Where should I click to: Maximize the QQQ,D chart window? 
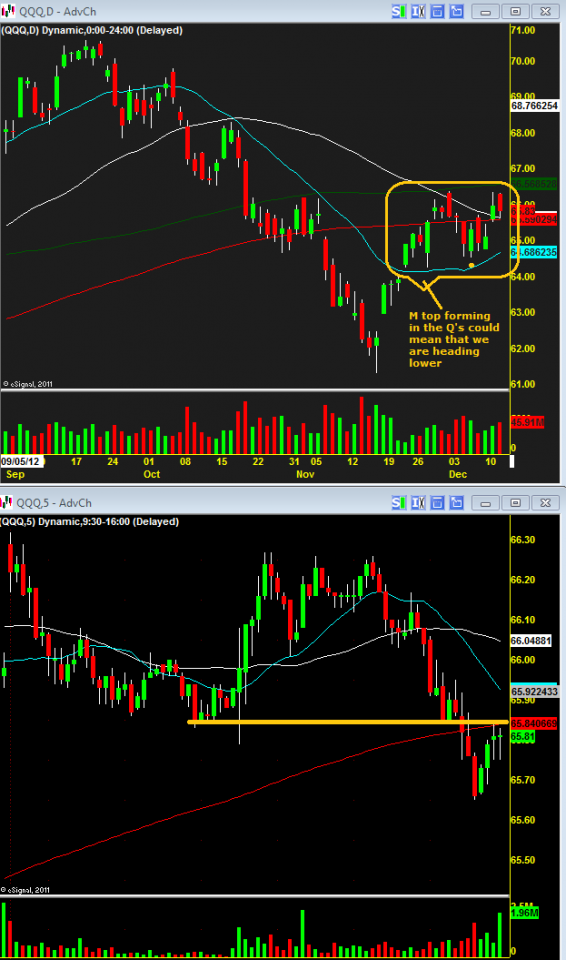coord(515,10)
